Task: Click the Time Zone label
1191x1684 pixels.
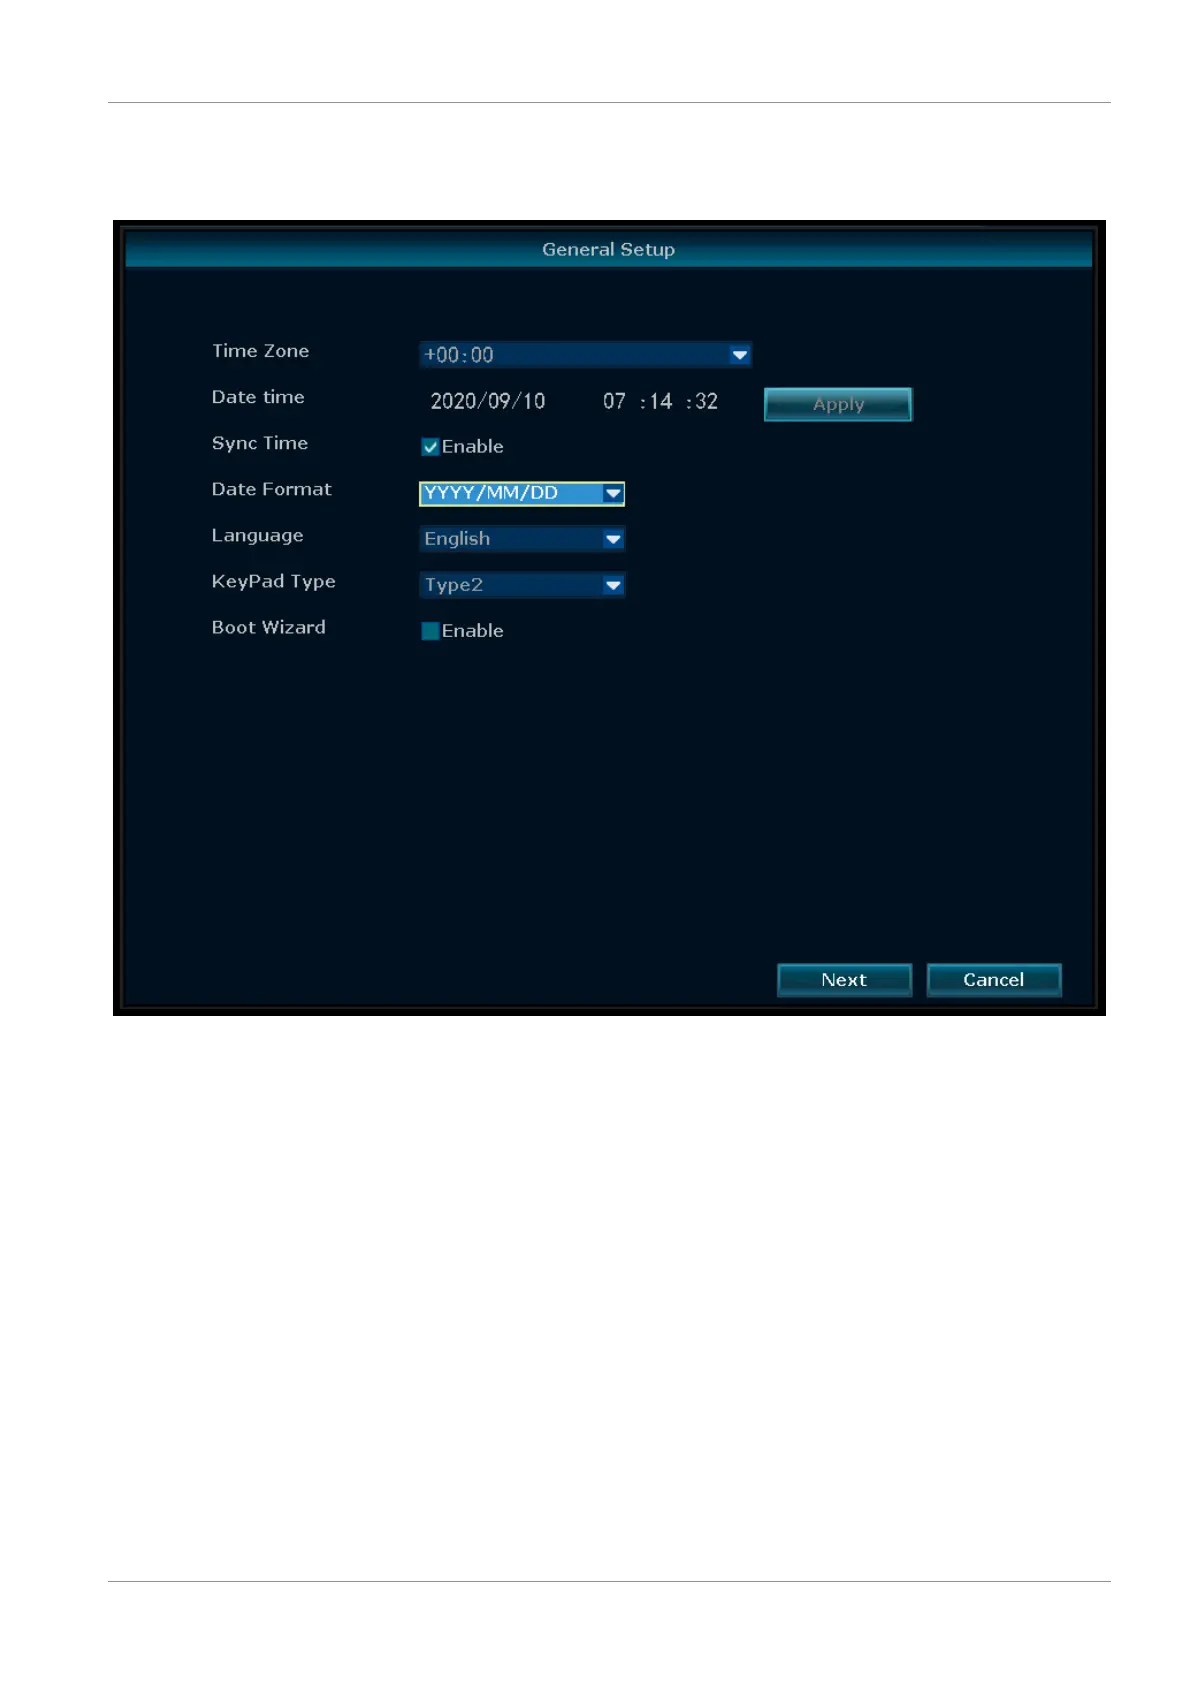Action: (x=260, y=351)
